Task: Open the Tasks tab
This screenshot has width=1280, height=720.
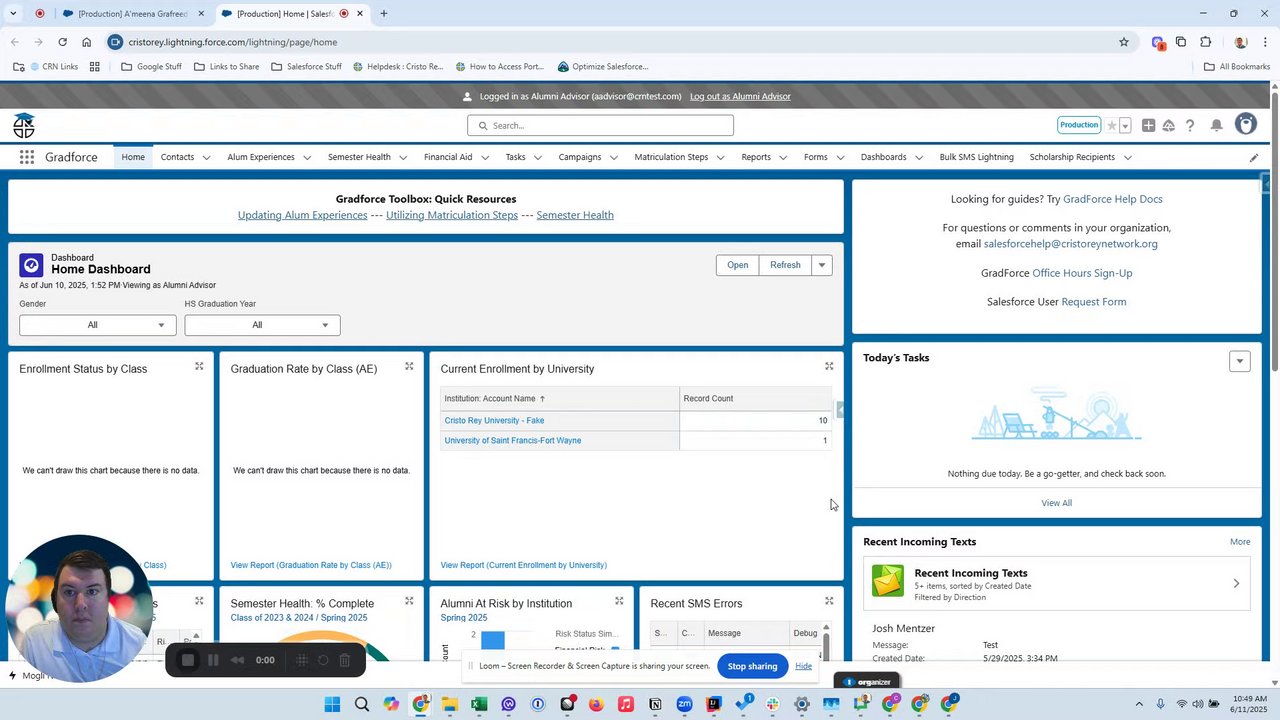Action: click(515, 157)
